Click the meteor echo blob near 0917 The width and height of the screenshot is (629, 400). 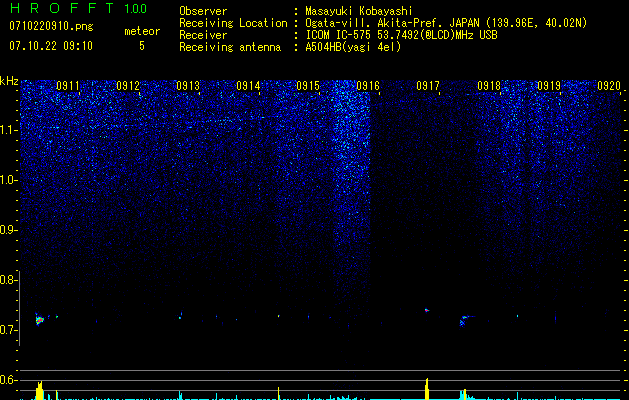point(426,310)
